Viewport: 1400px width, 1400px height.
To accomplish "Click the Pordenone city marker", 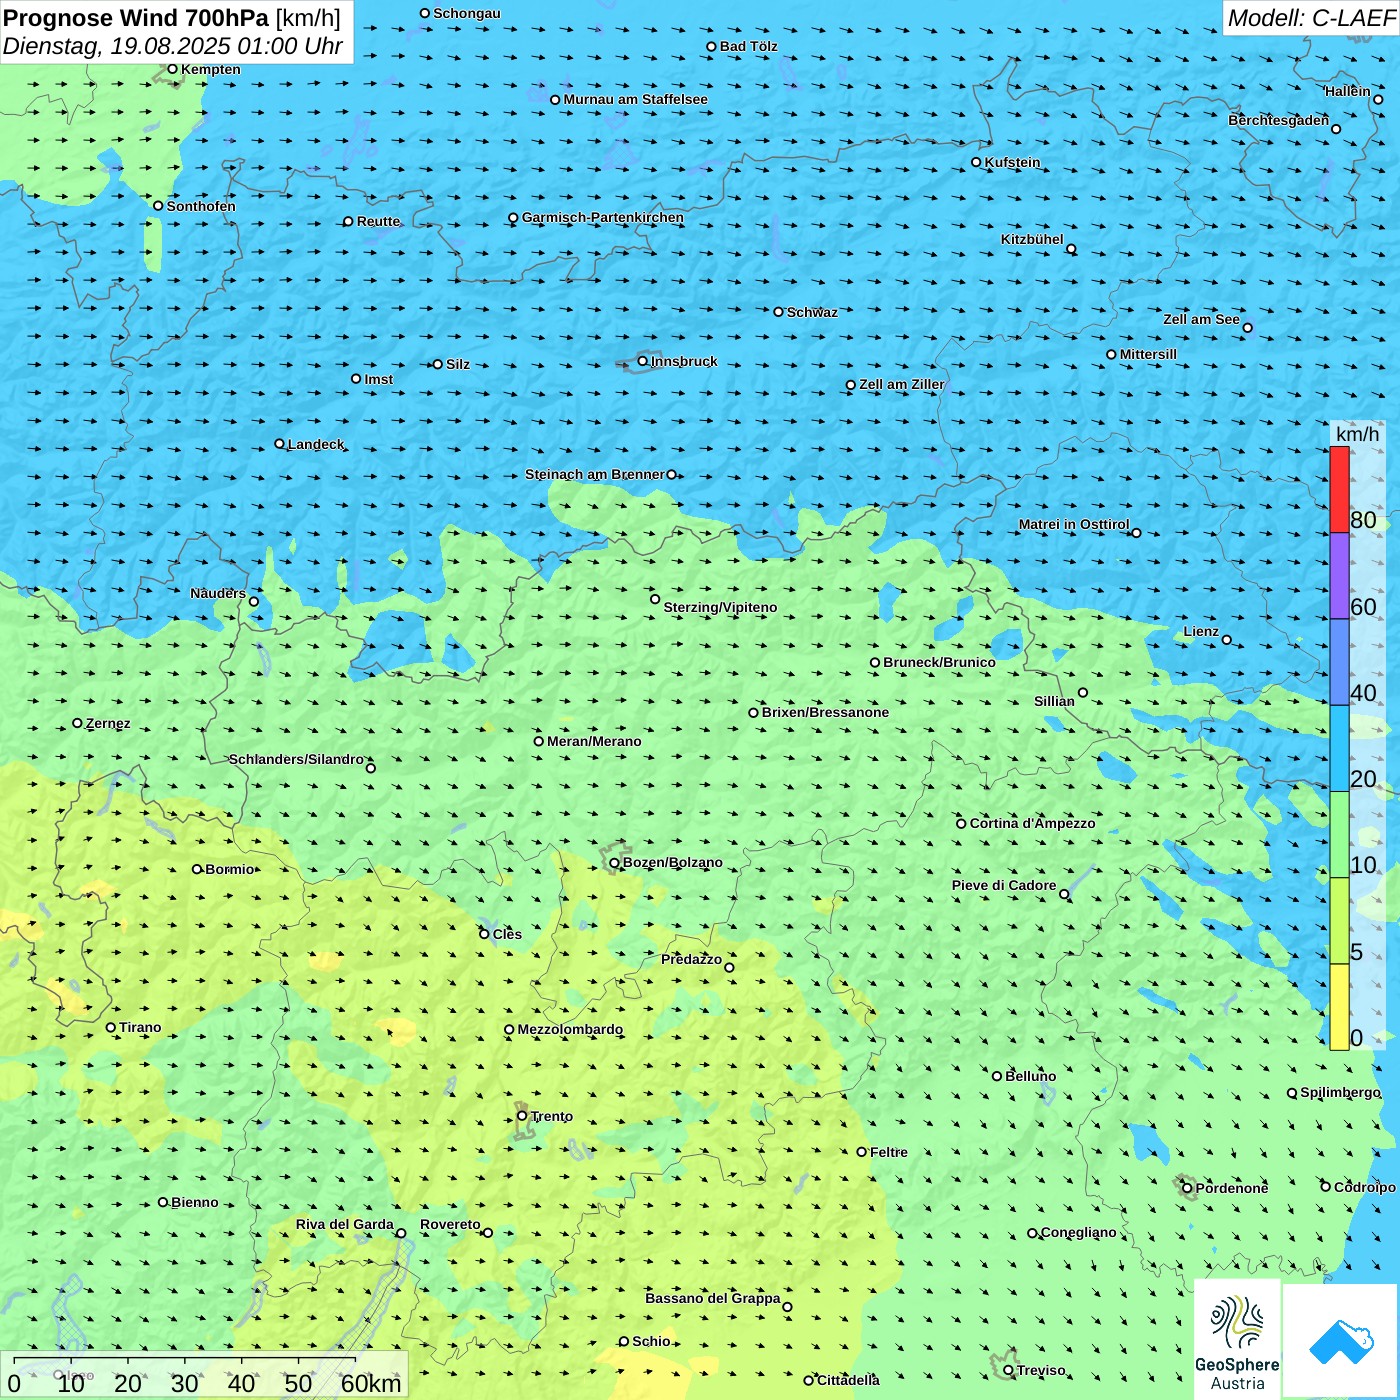I will 1188,1188.
